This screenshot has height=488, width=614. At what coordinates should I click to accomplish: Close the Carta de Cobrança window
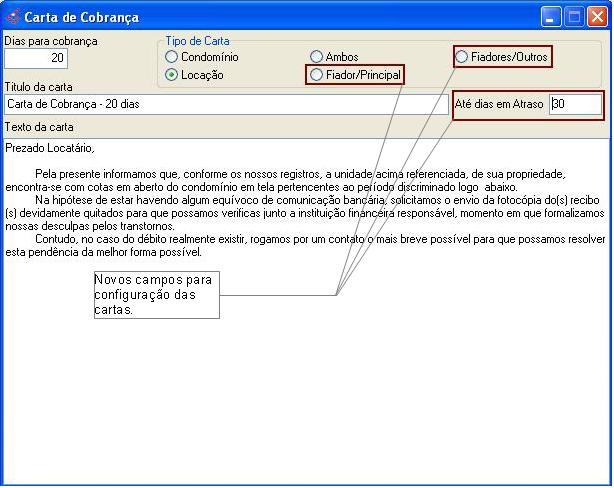pos(596,17)
